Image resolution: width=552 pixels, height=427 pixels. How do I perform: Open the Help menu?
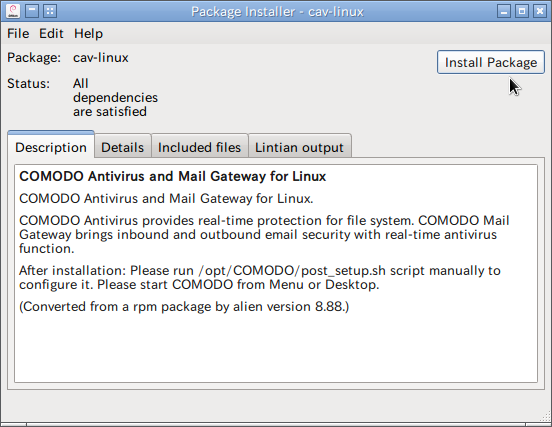88,34
